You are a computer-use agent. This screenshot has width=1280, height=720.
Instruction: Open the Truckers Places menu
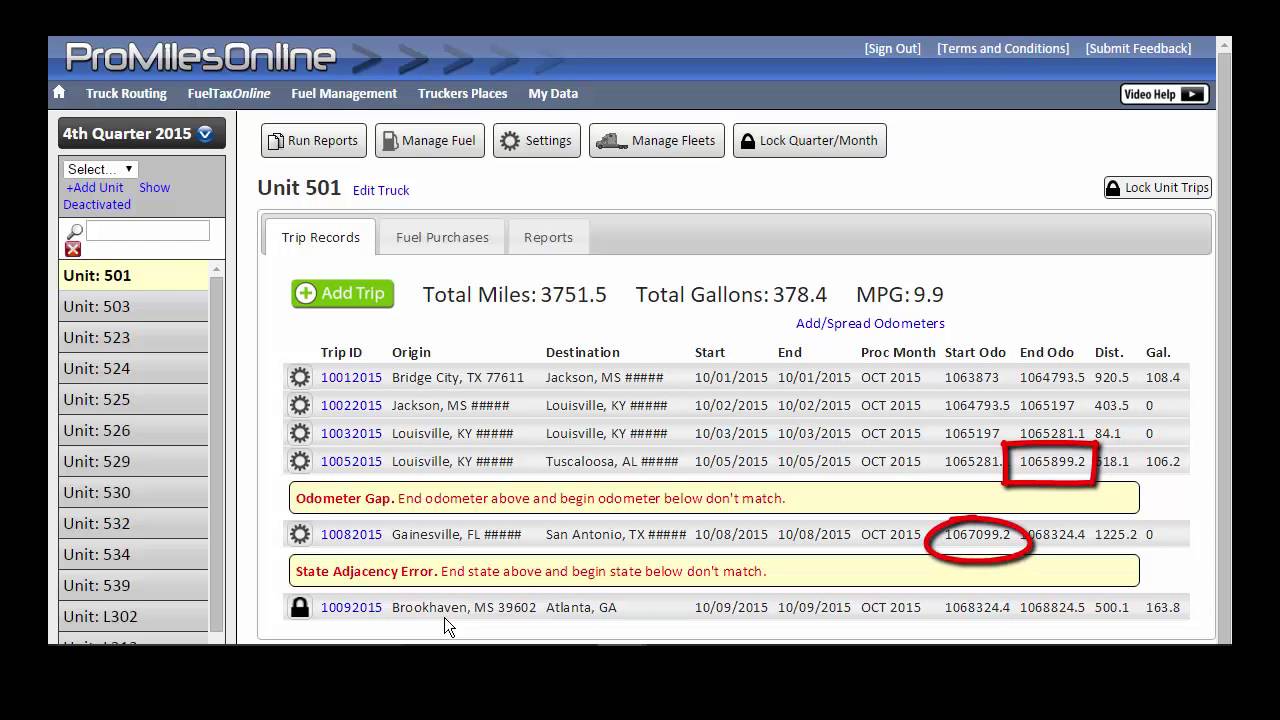(x=462, y=93)
